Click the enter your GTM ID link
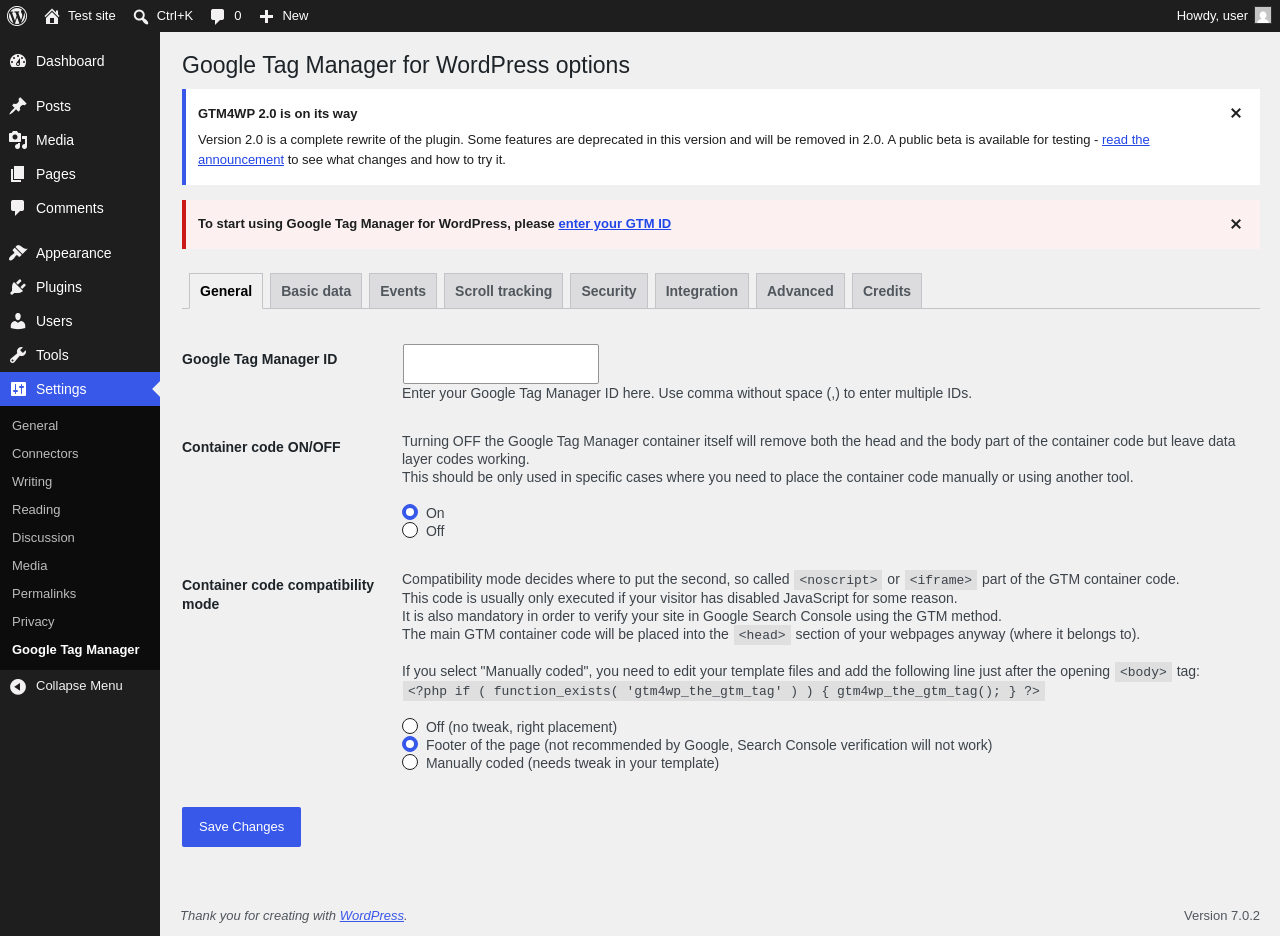Viewport: 1280px width, 936px height. pos(615,224)
